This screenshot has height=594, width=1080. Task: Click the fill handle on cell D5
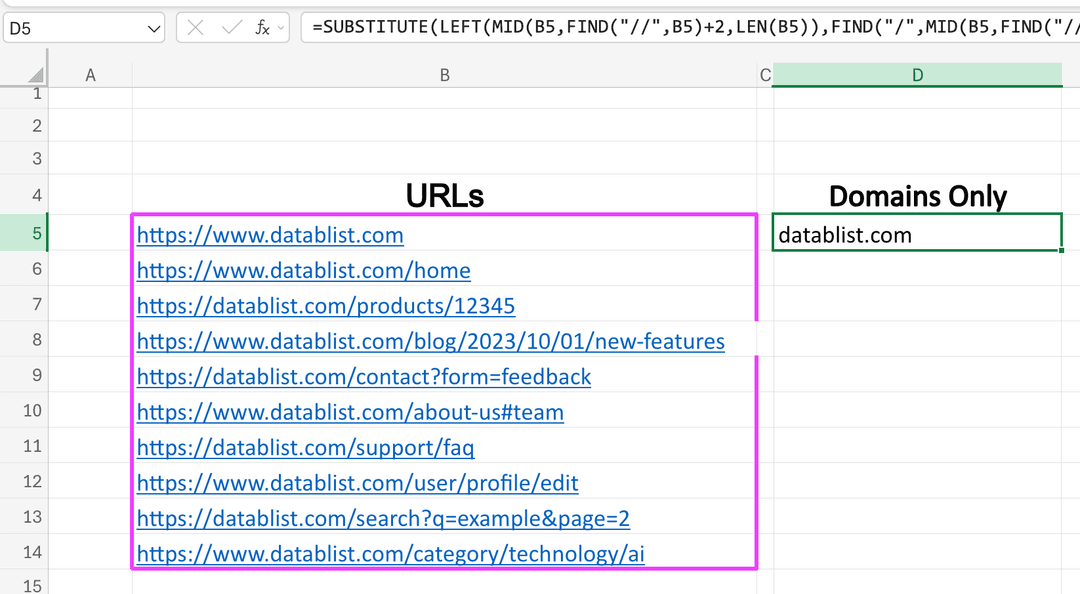[x=1060, y=248]
